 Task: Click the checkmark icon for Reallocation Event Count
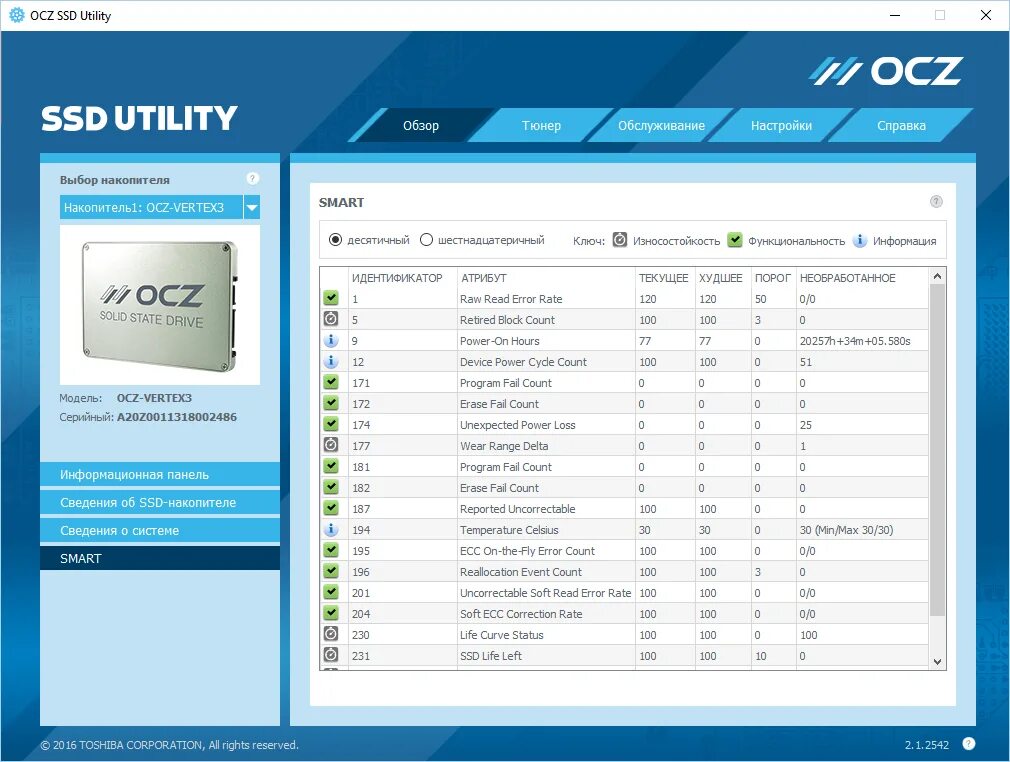330,571
